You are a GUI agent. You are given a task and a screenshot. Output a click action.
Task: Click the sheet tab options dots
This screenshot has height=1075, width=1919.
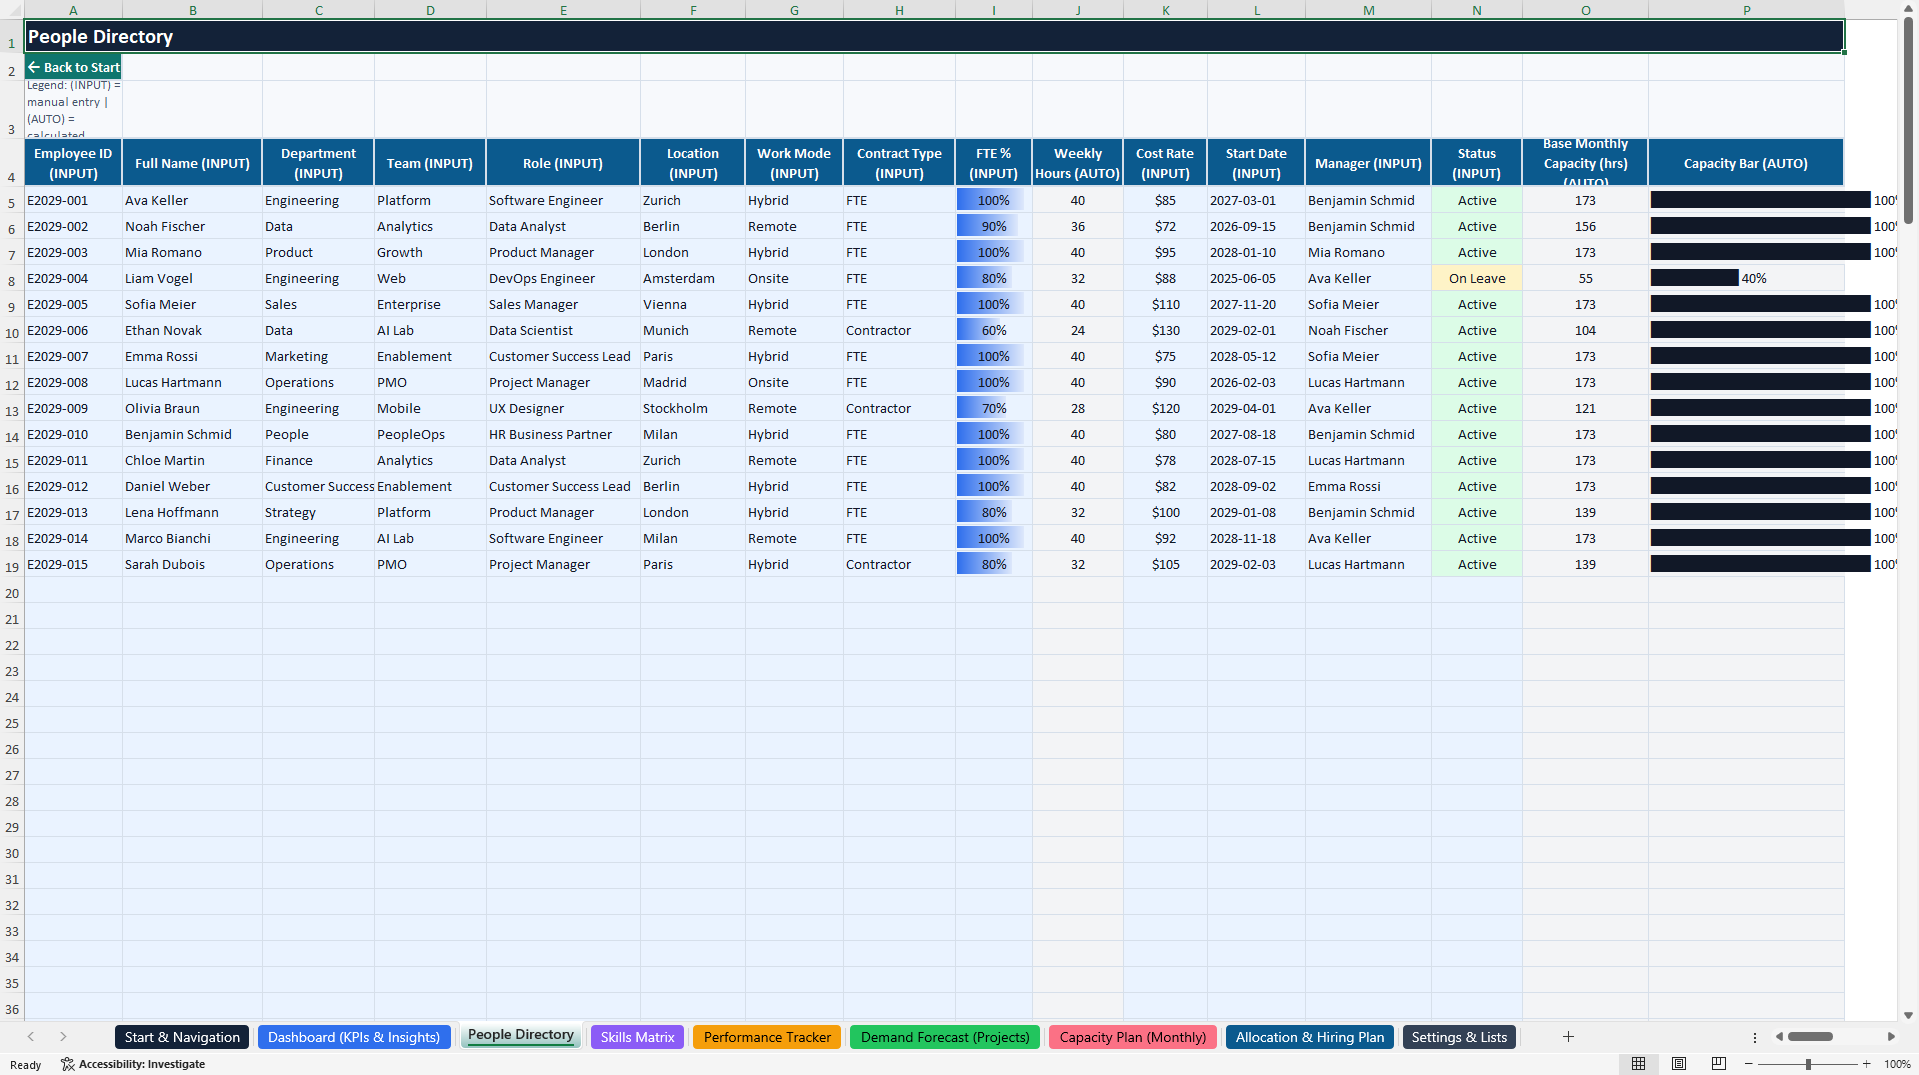pos(1755,1037)
